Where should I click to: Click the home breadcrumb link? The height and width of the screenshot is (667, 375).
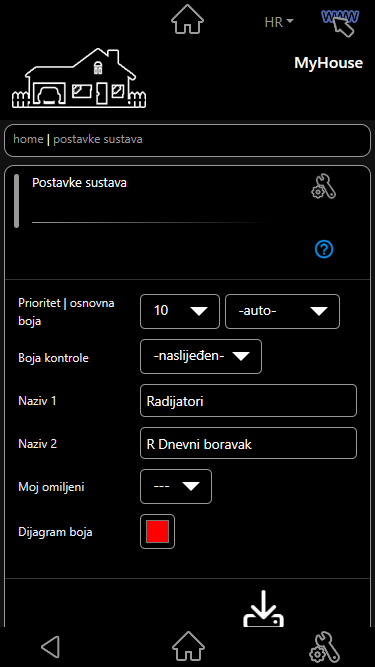(x=28, y=139)
